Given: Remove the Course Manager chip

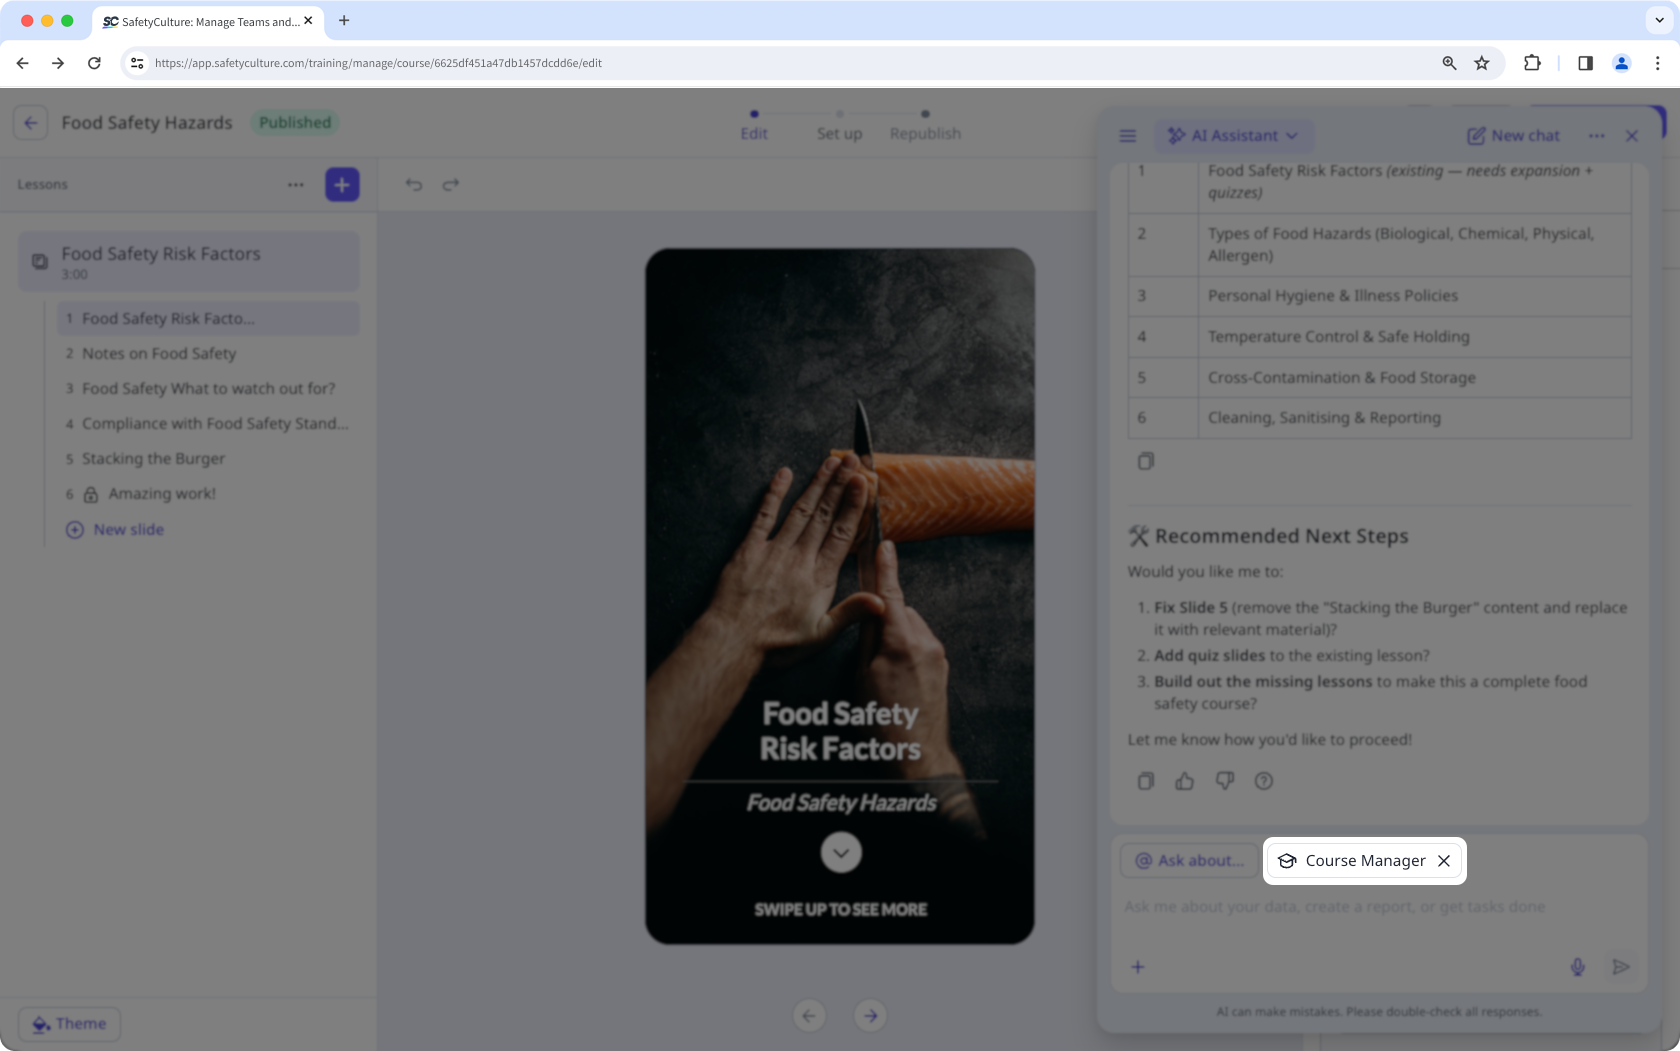Looking at the screenshot, I should tap(1444, 861).
